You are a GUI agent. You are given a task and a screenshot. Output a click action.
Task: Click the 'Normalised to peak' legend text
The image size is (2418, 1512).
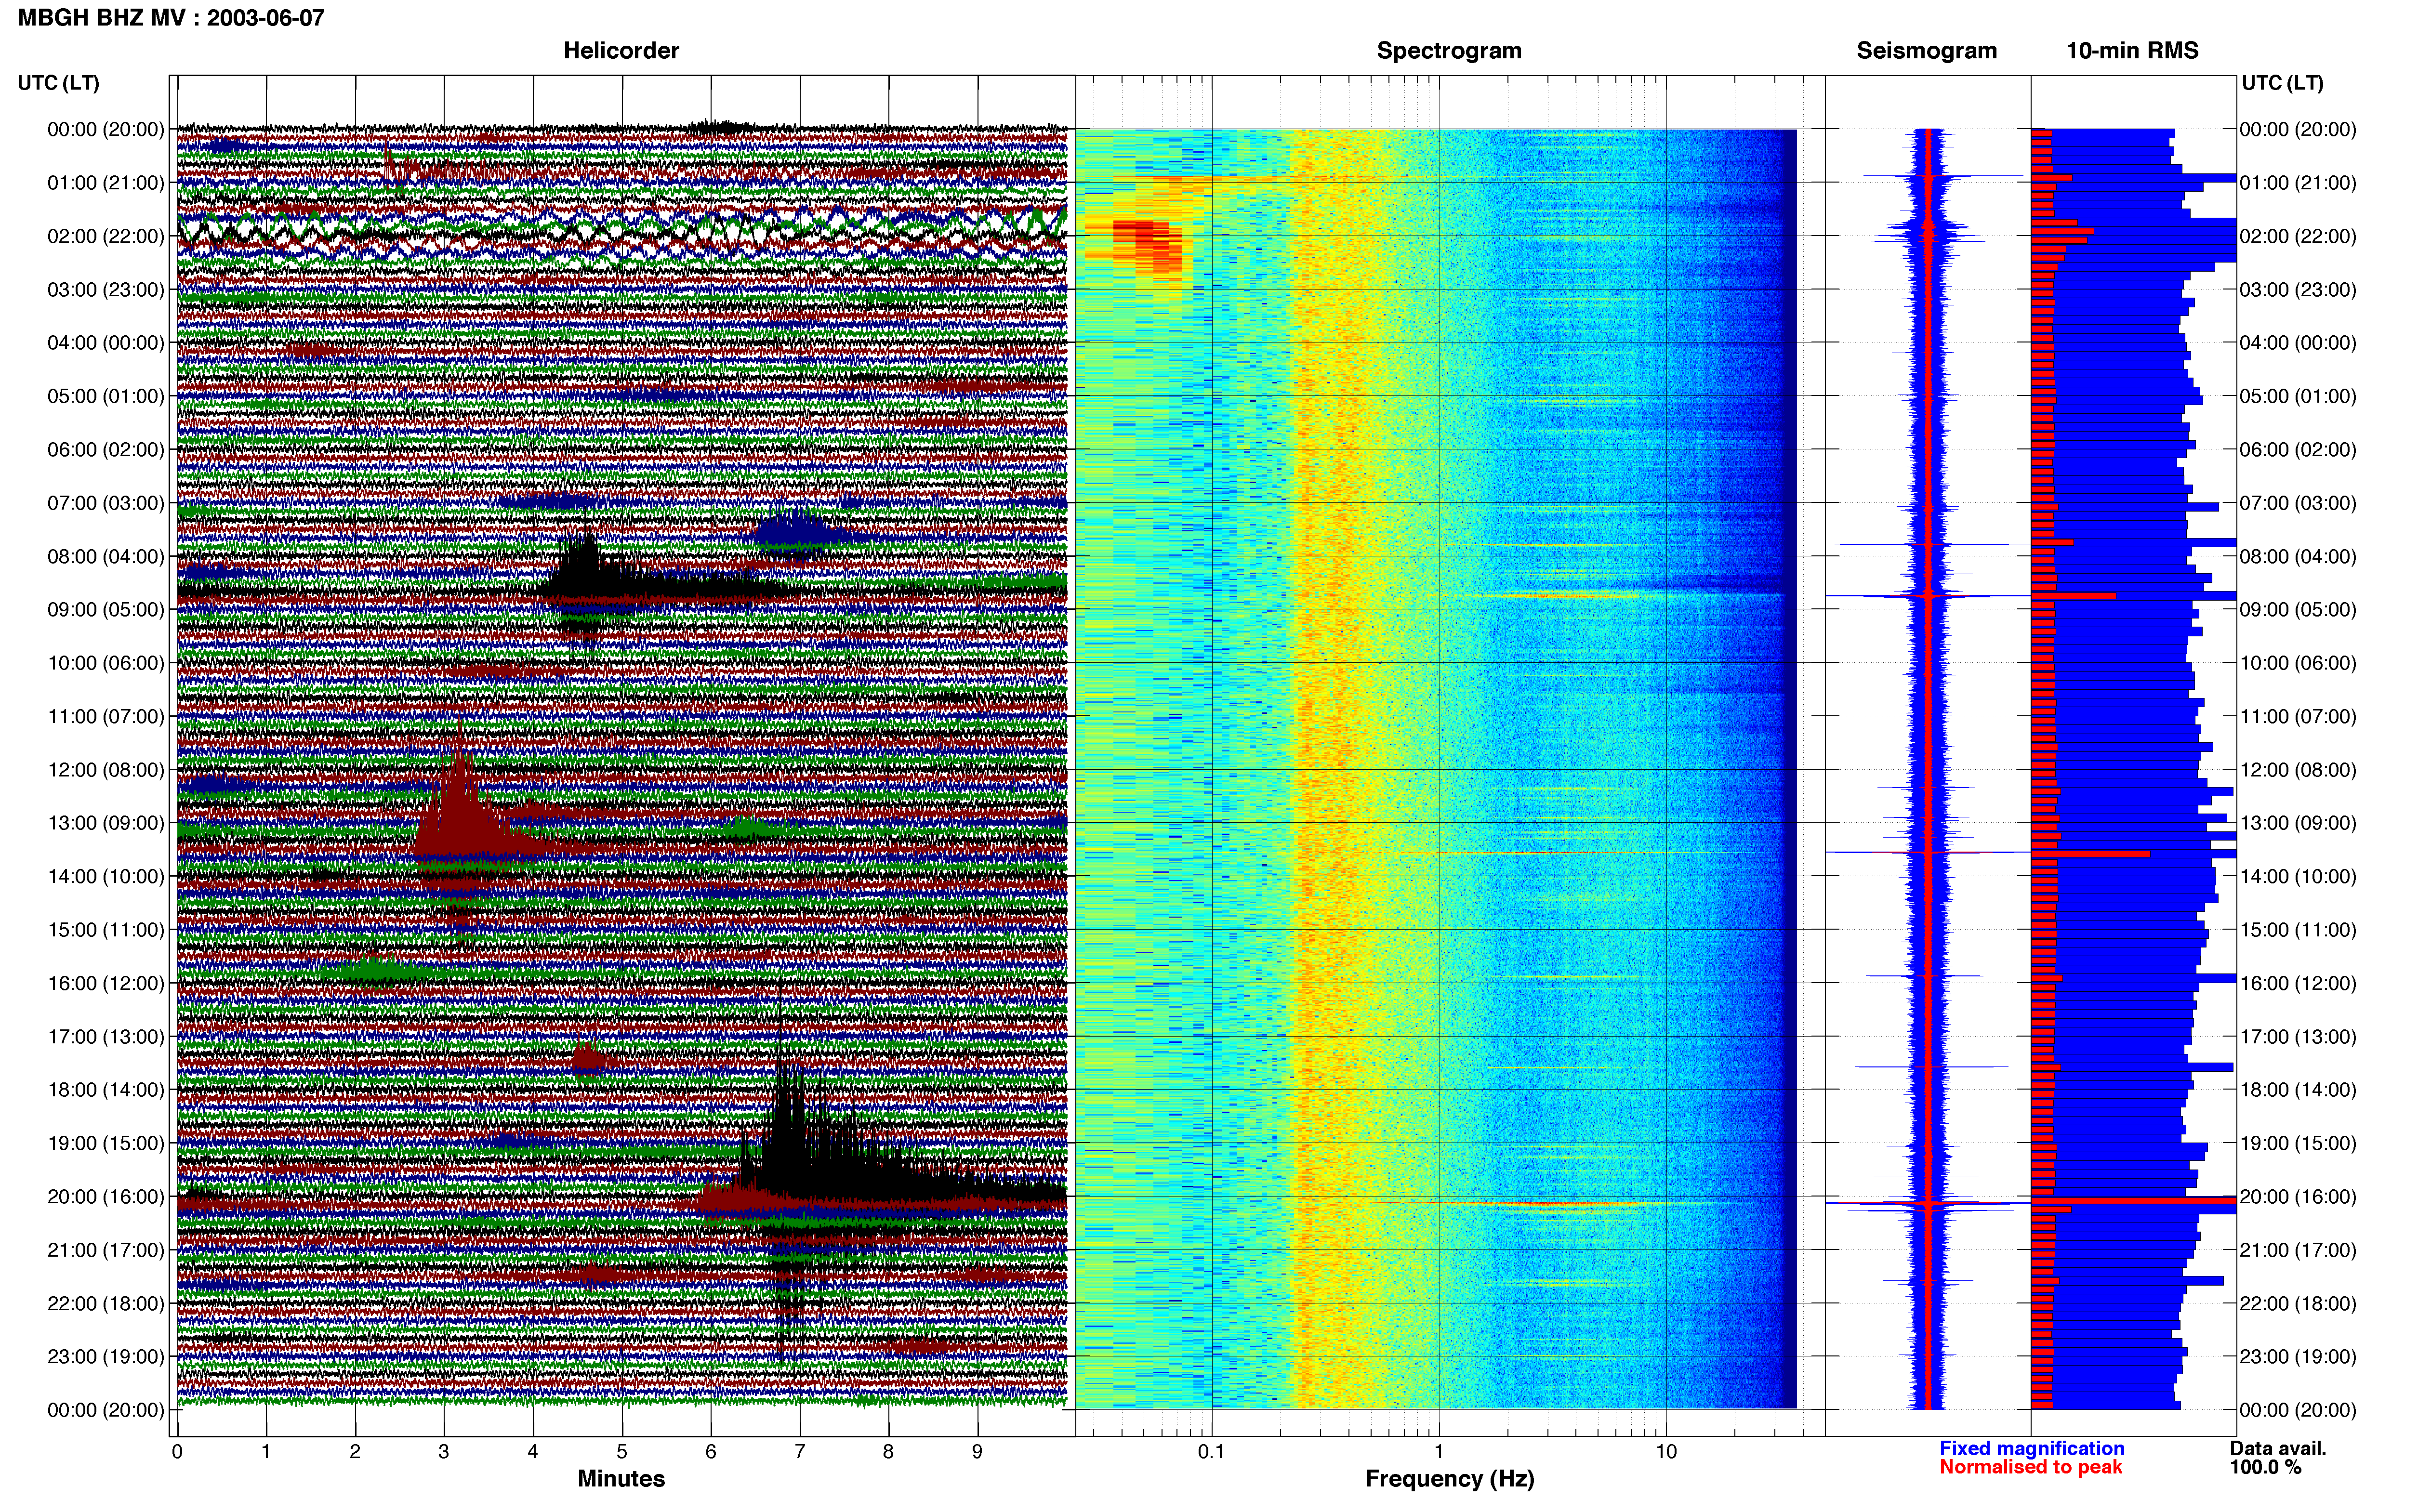tap(2030, 1467)
